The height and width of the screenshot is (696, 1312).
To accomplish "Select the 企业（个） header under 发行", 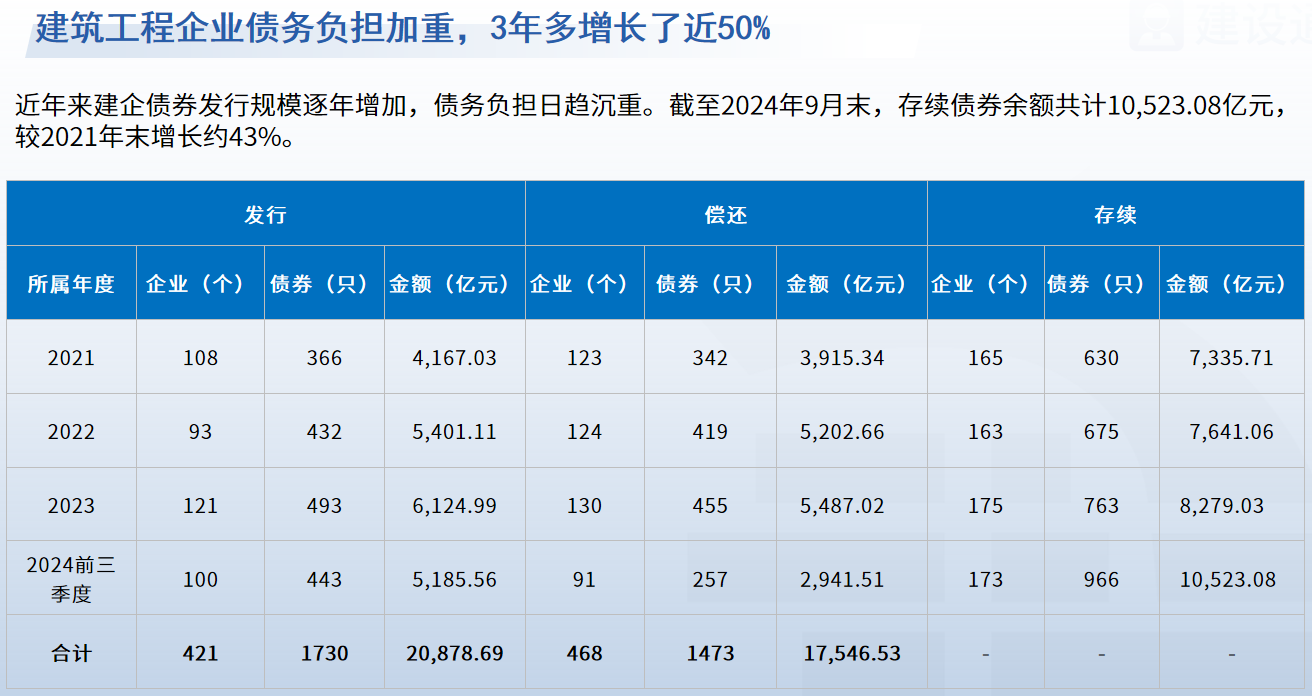I will [200, 284].
